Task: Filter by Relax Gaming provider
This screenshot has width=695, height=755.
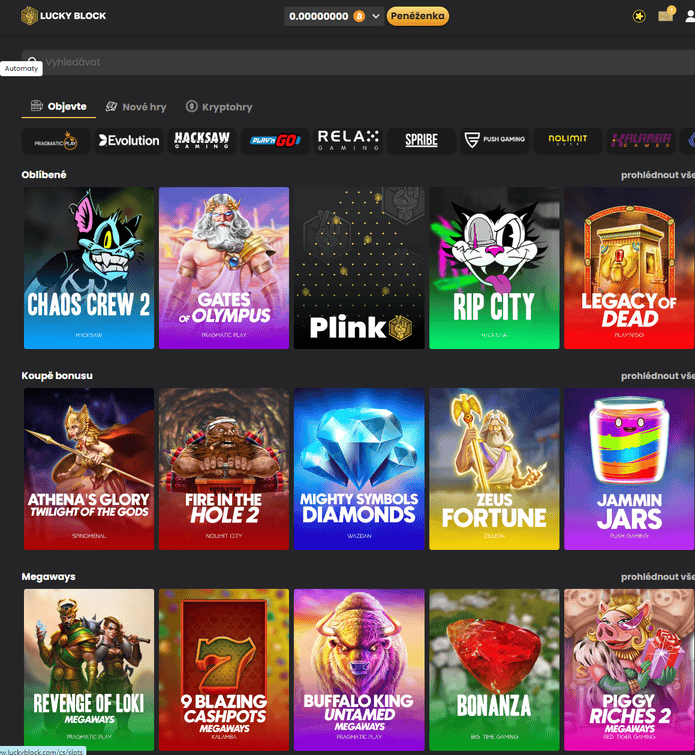Action: (x=348, y=141)
